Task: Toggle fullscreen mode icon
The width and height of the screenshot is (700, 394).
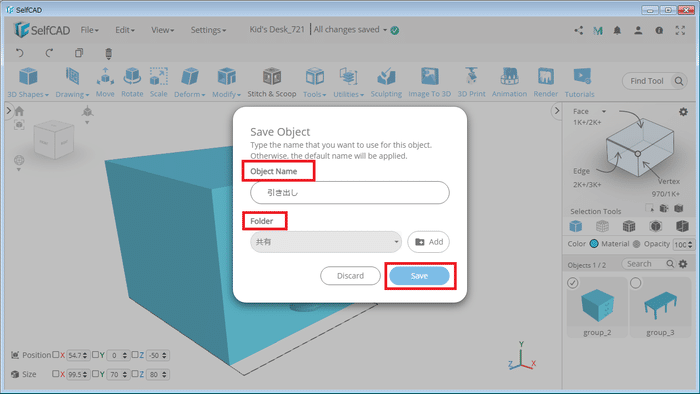Action: tap(680, 30)
